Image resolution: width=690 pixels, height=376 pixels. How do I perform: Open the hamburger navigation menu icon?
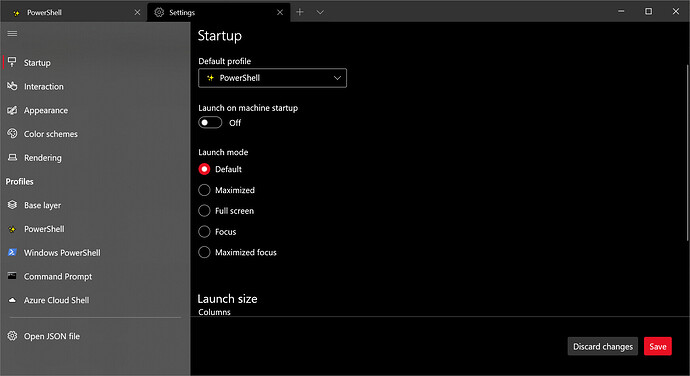pyautogui.click(x=12, y=33)
